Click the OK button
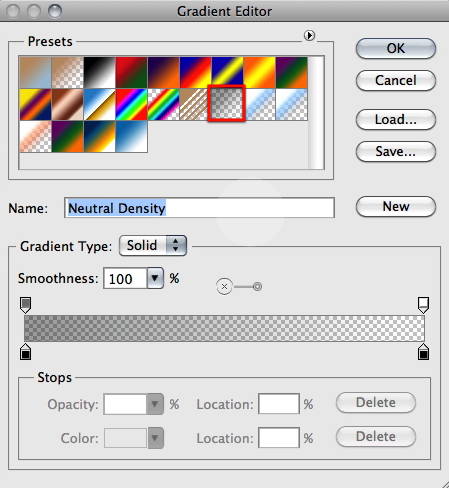The width and height of the screenshot is (449, 488). (396, 48)
